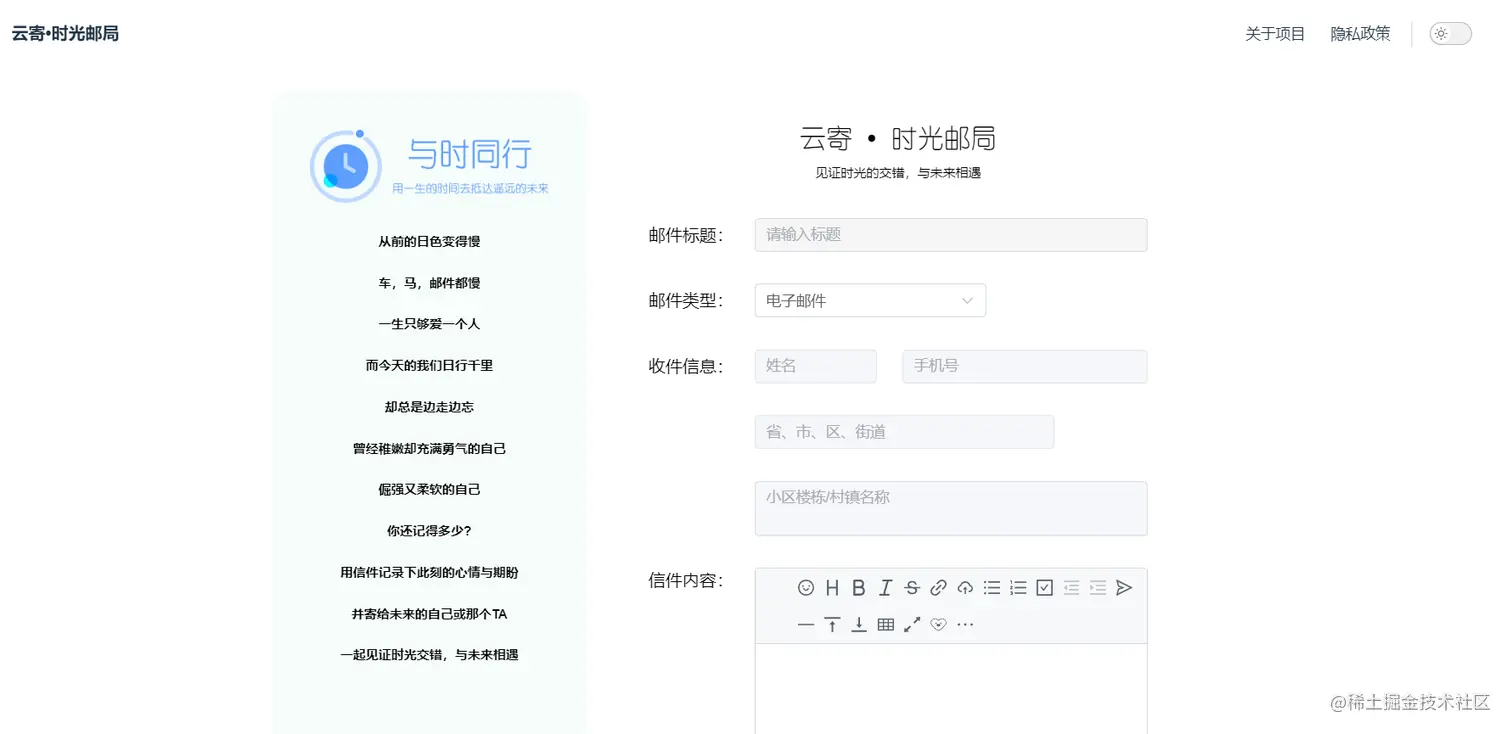The width and height of the screenshot is (1512, 734).
Task: Click the line 并寄给未来的自己或那个TA
Action: point(429,614)
